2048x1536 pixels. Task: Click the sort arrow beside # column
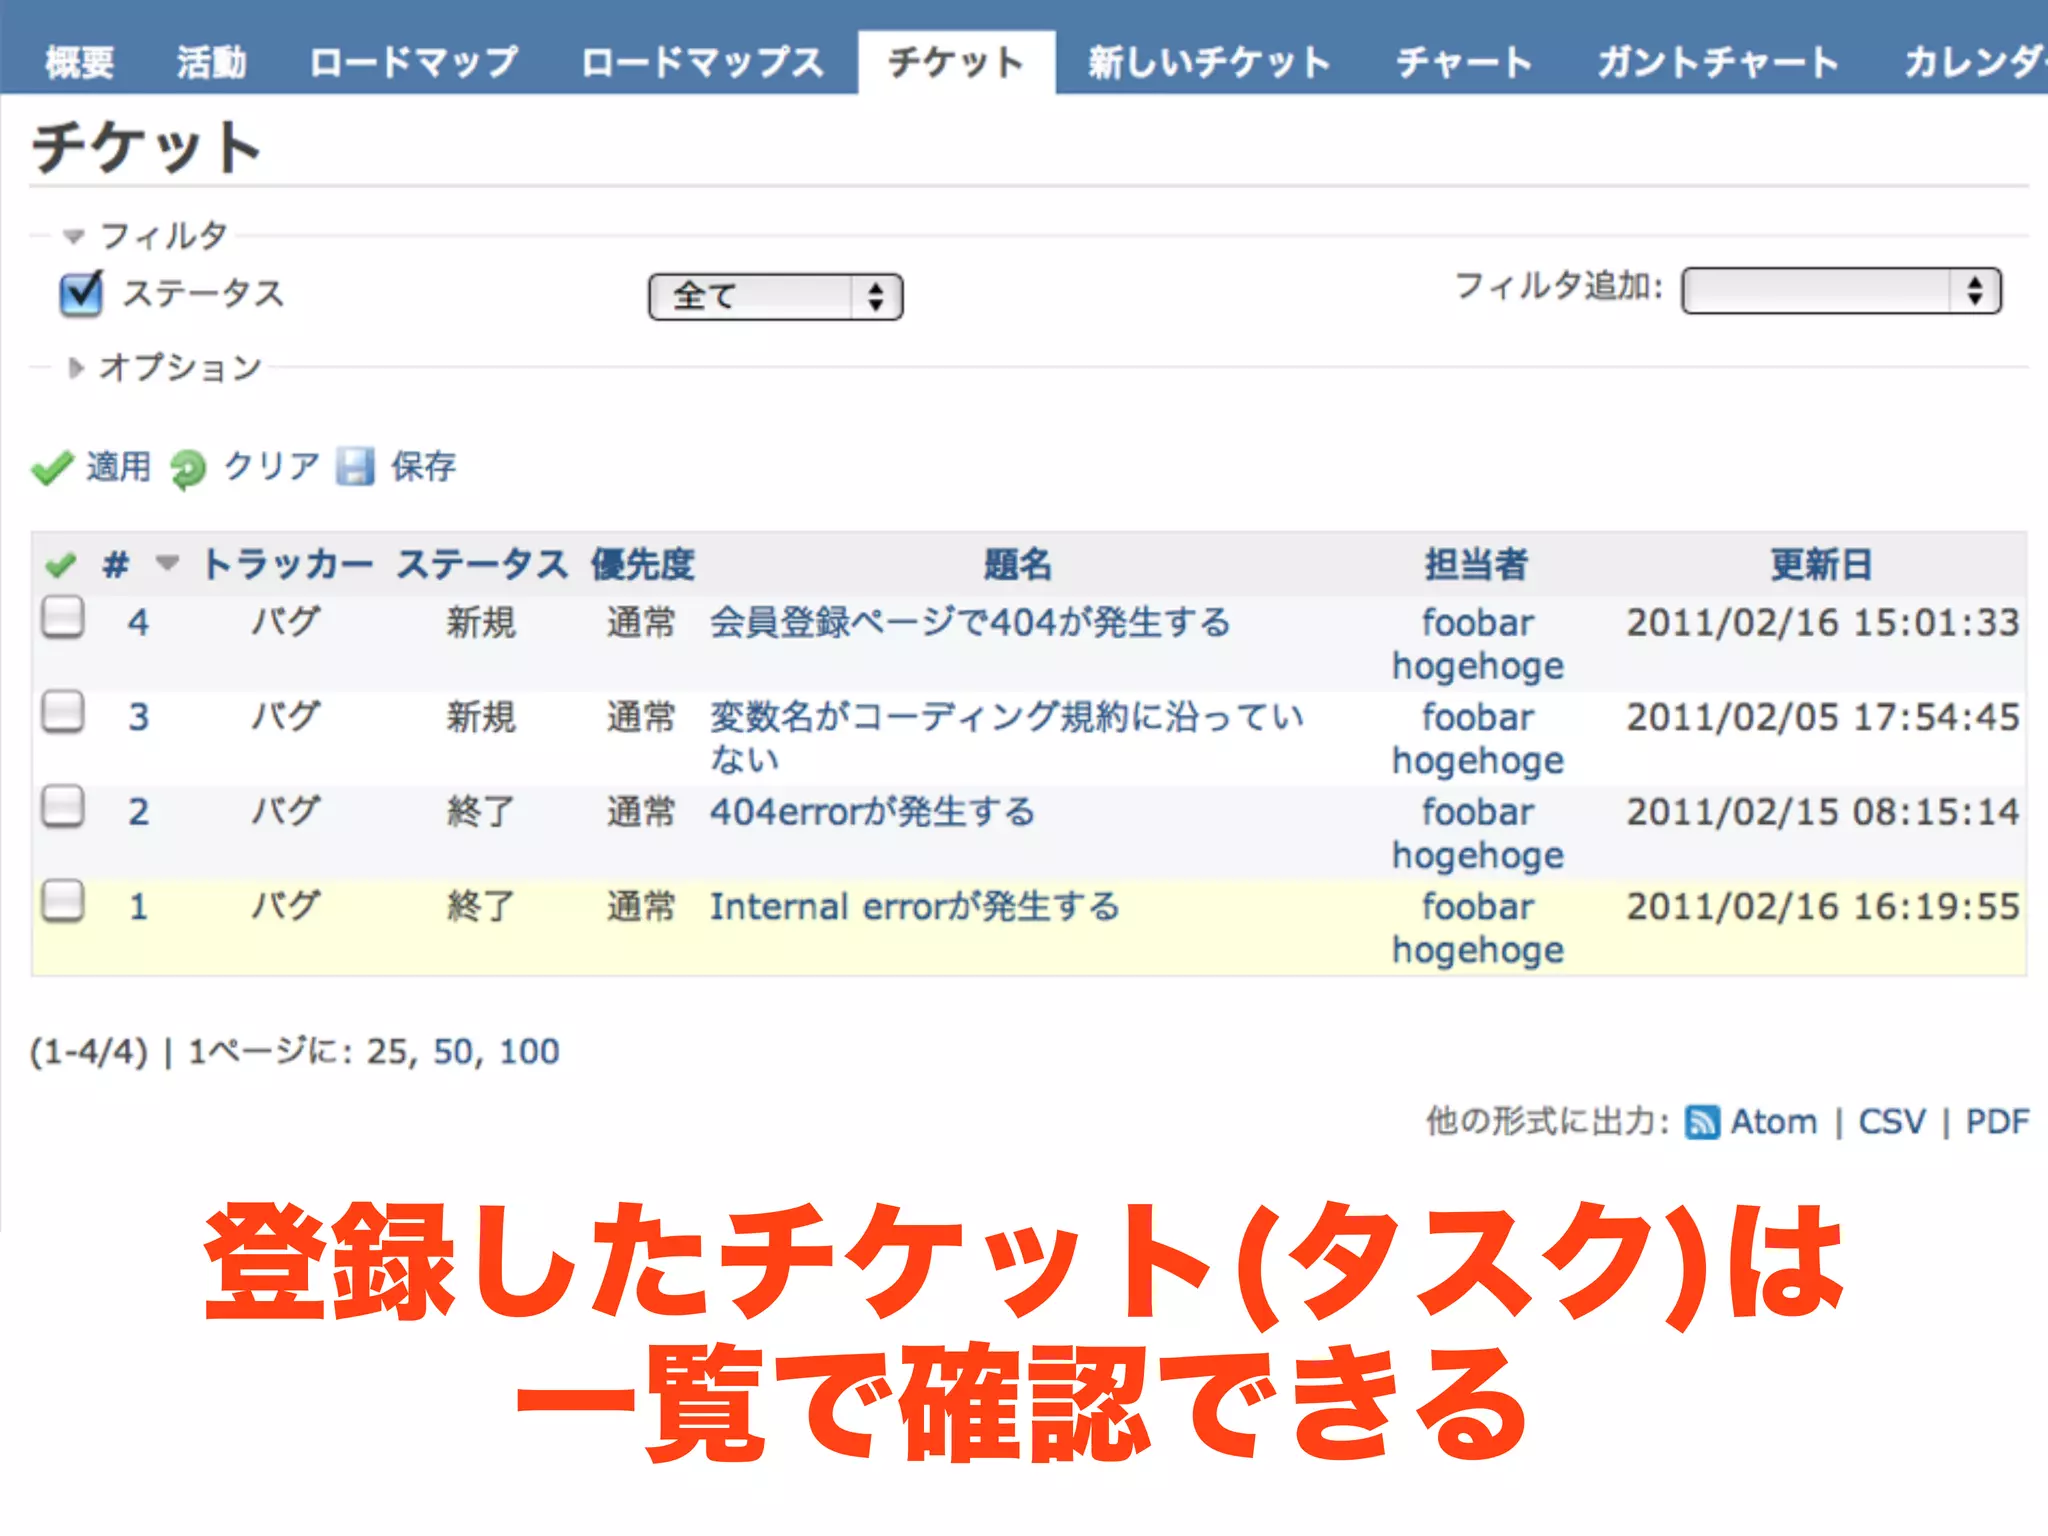pos(167,563)
